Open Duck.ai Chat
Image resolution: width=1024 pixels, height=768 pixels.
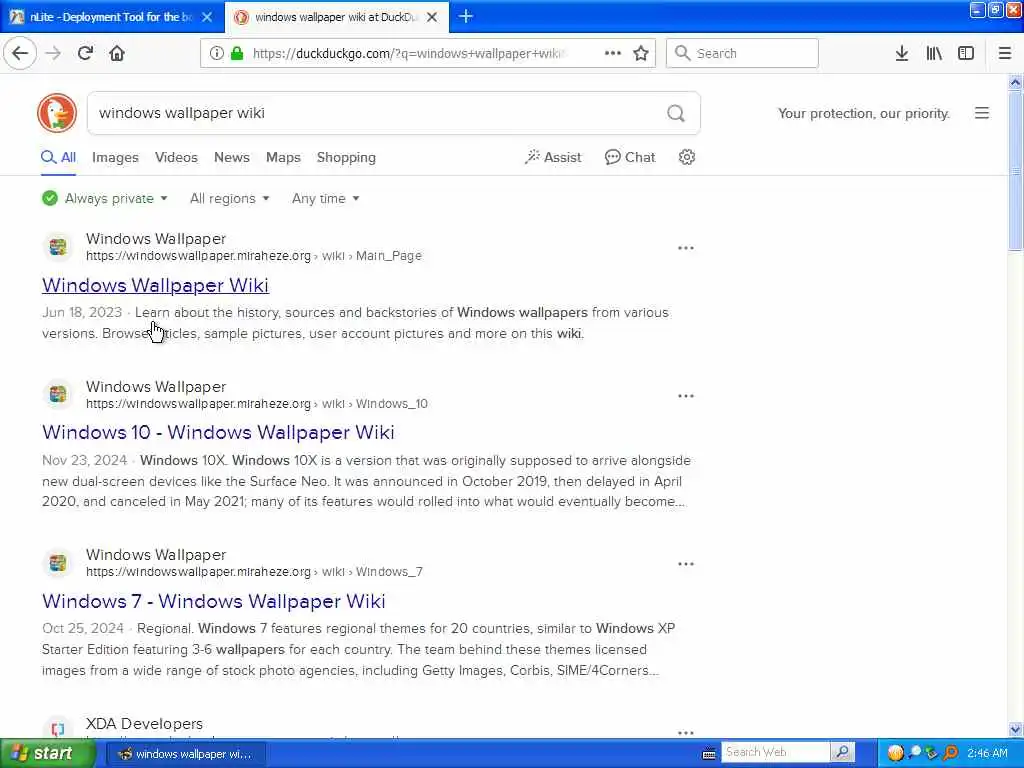(x=630, y=157)
